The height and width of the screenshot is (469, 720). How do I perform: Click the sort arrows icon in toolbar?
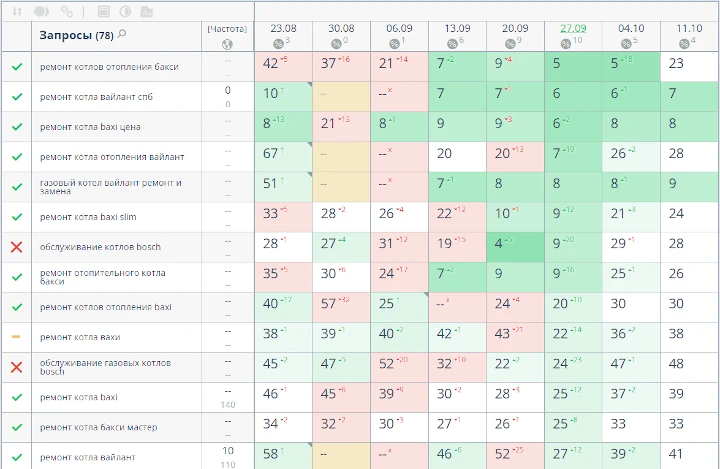[x=16, y=11]
